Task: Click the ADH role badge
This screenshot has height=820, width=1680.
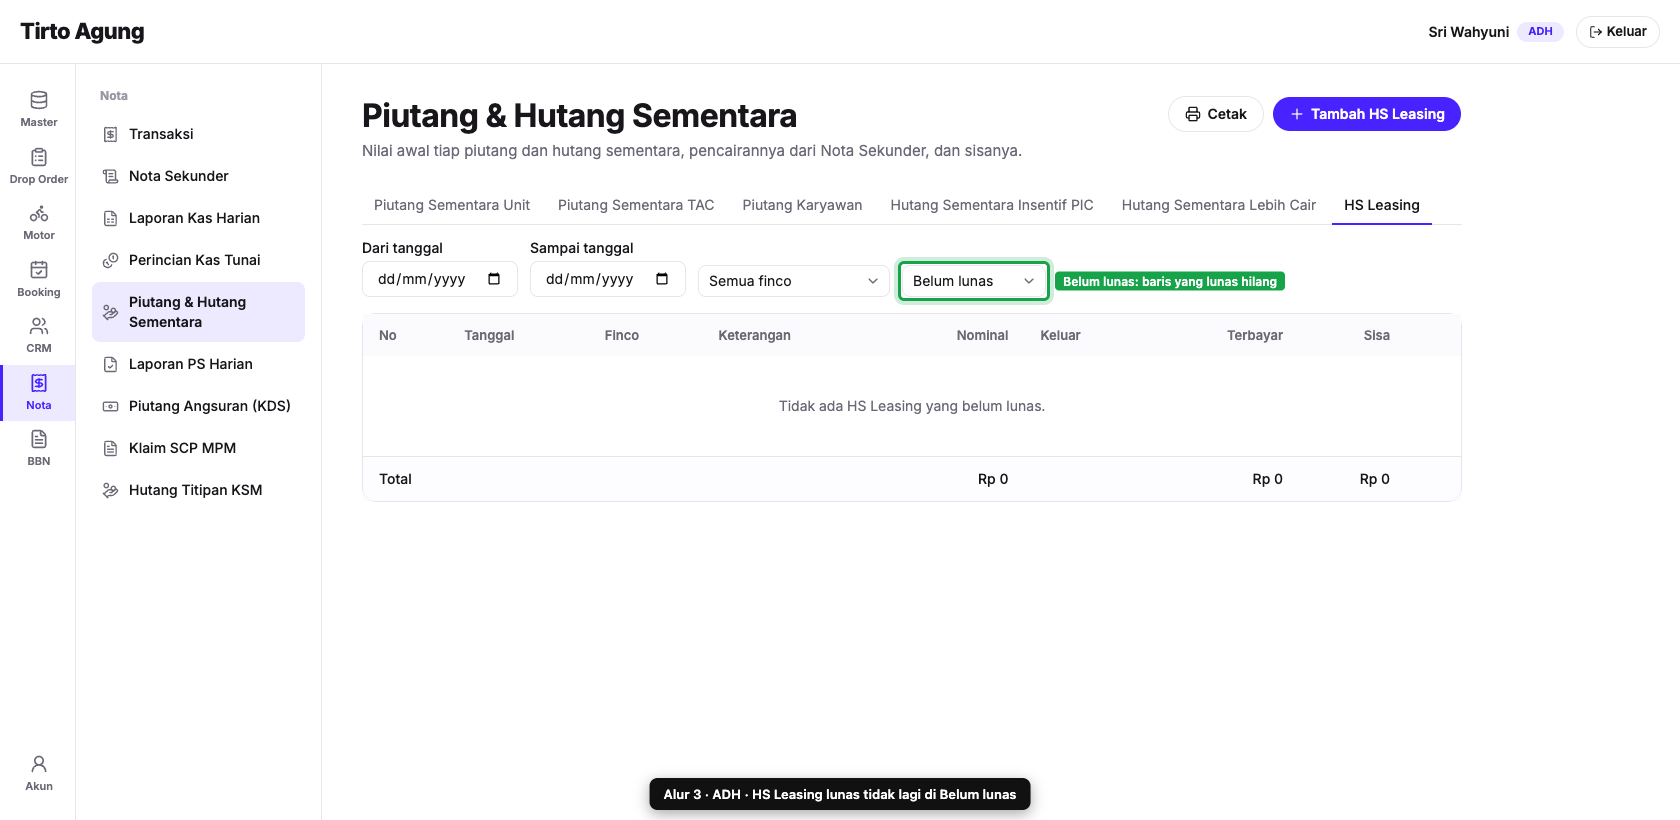Action: click(x=1540, y=32)
